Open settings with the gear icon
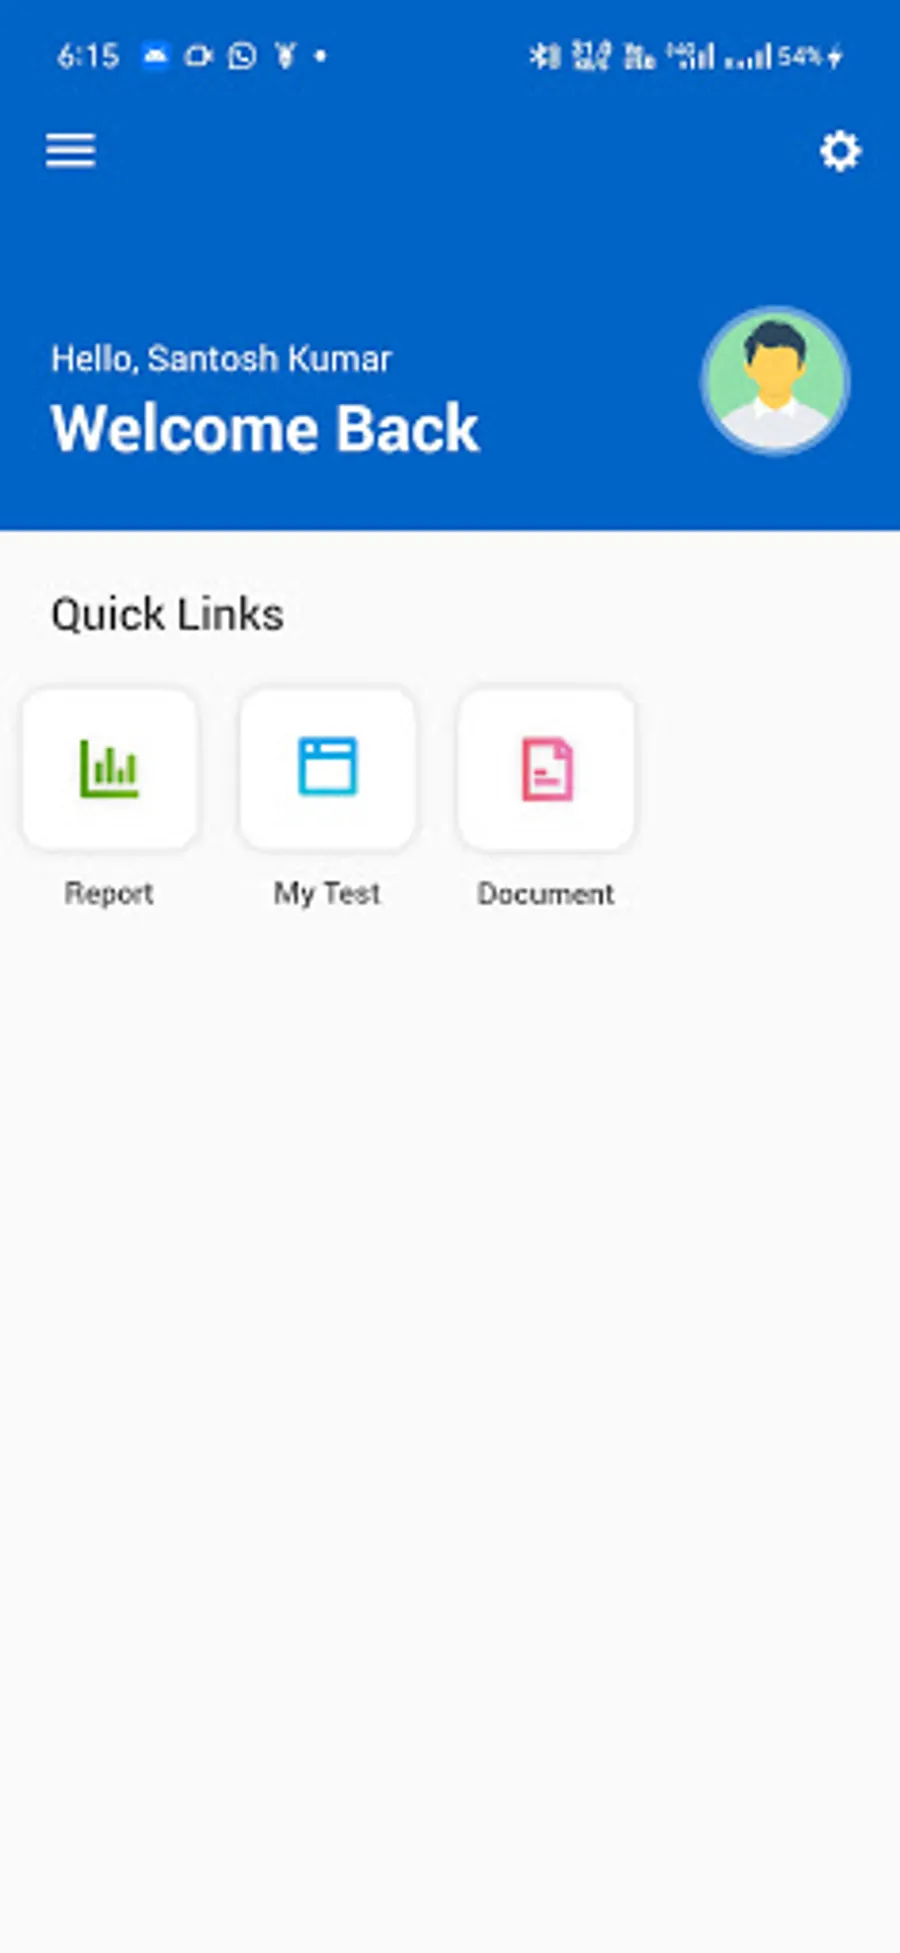Screen dimensions: 900x1953 coord(840,151)
